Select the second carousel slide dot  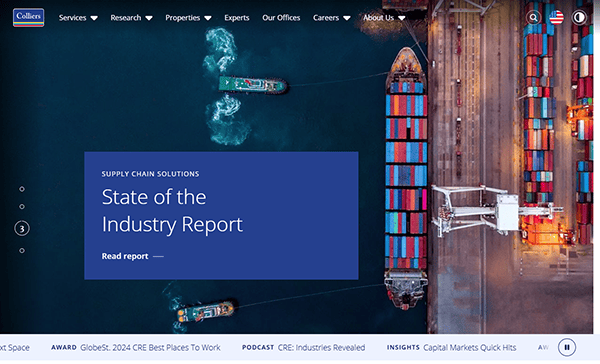(22, 206)
